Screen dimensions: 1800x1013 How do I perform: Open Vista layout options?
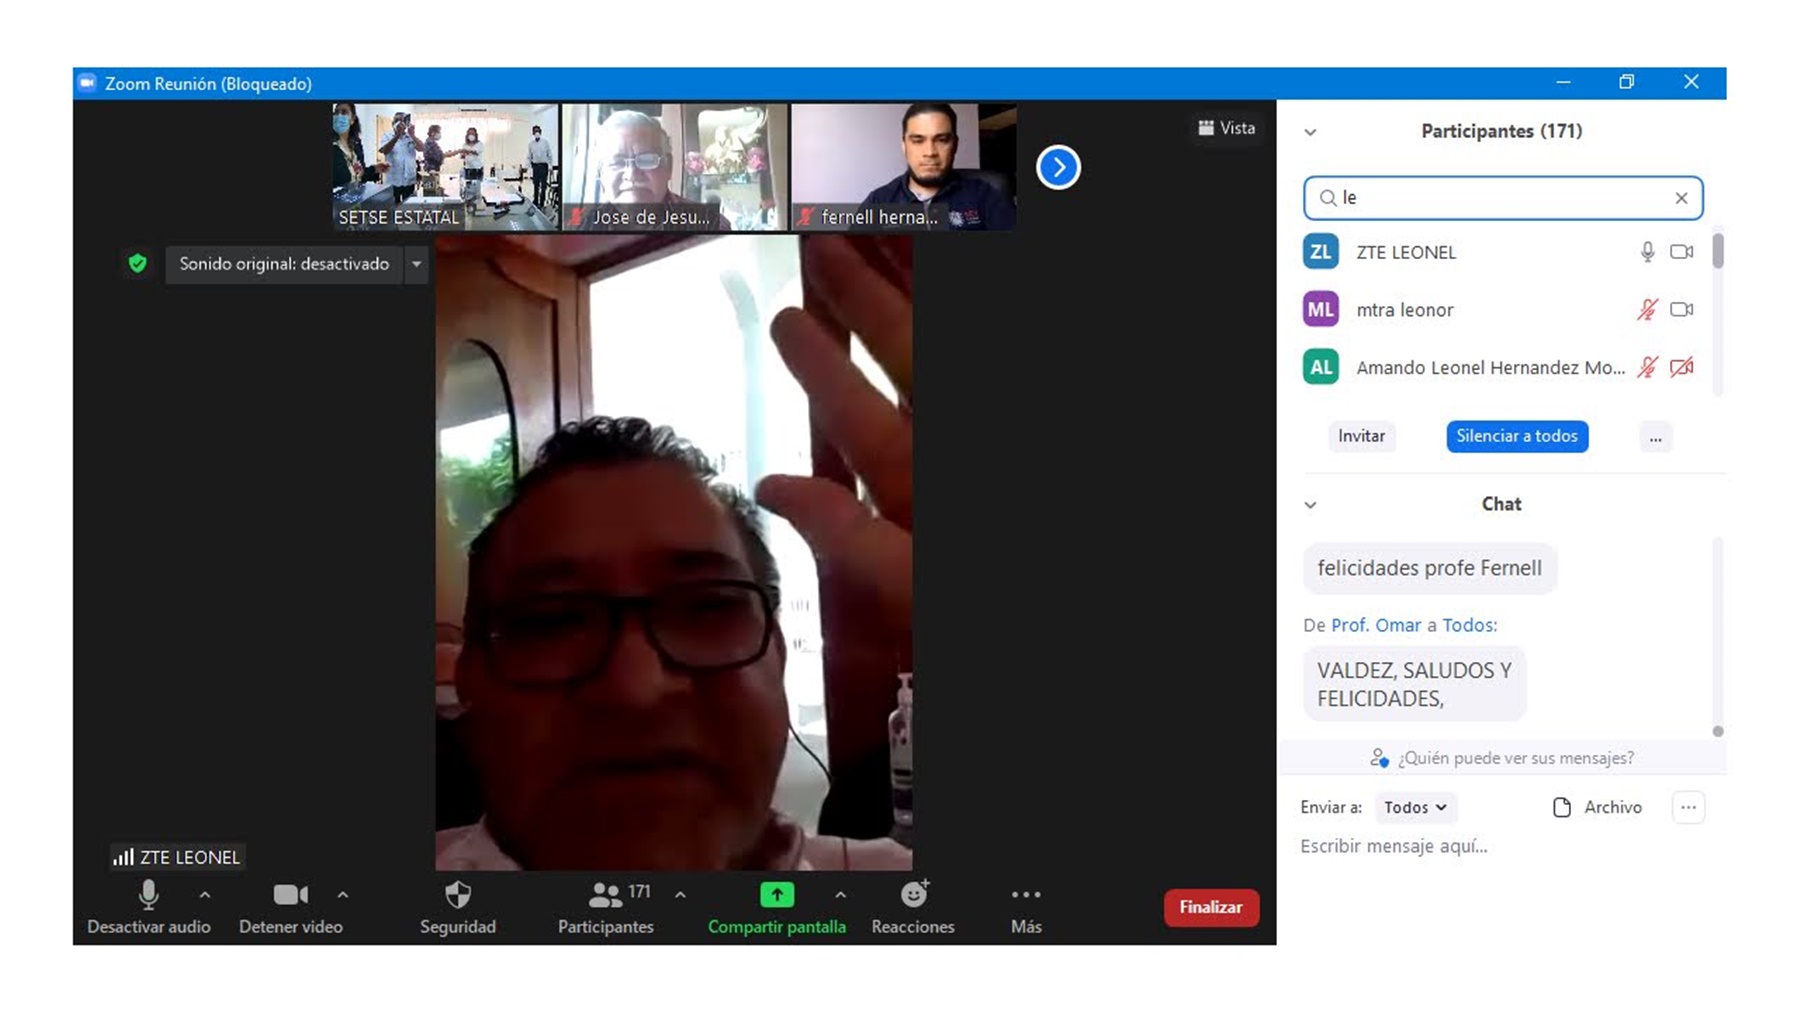point(1227,128)
